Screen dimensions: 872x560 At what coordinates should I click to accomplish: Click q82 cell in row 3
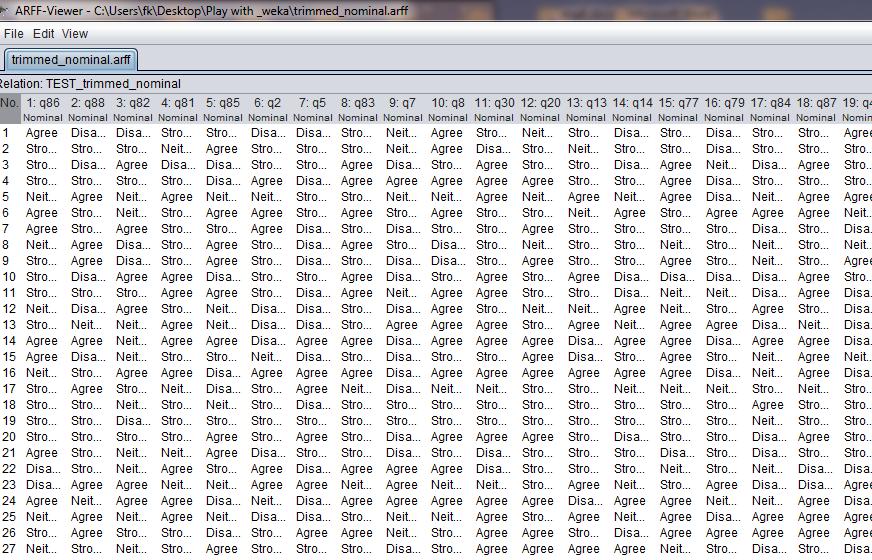(x=133, y=165)
